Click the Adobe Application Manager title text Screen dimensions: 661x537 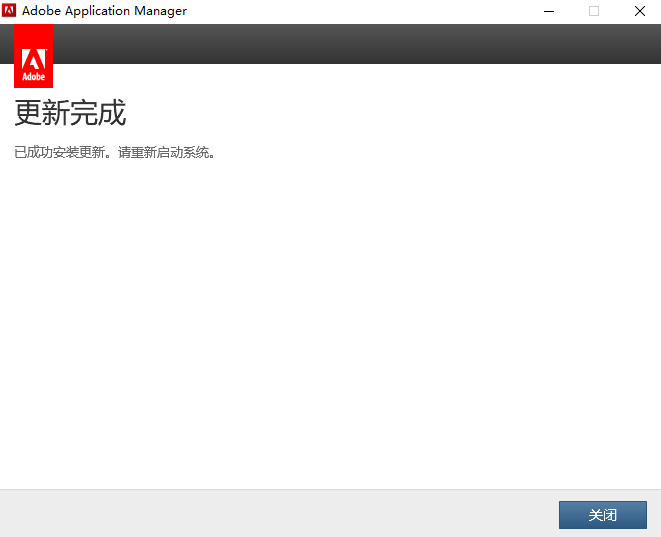click(x=104, y=11)
